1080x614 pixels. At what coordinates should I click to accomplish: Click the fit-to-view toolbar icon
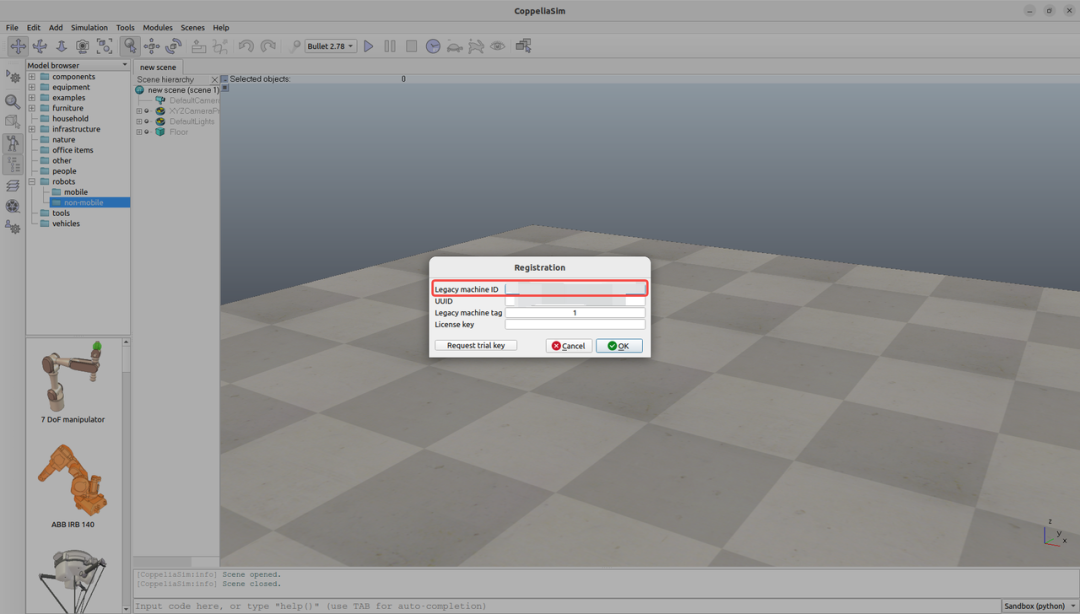pos(104,46)
